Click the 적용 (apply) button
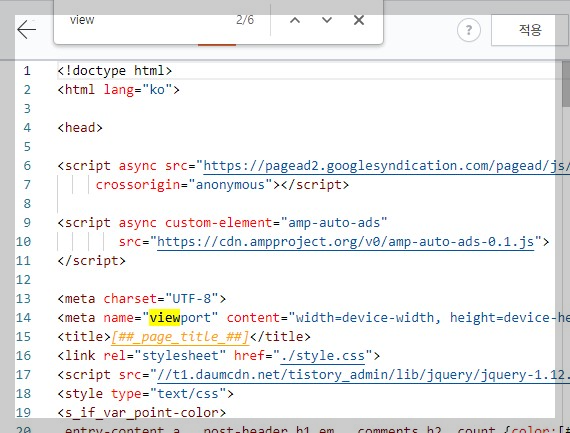The height and width of the screenshot is (433, 570). tap(530, 30)
